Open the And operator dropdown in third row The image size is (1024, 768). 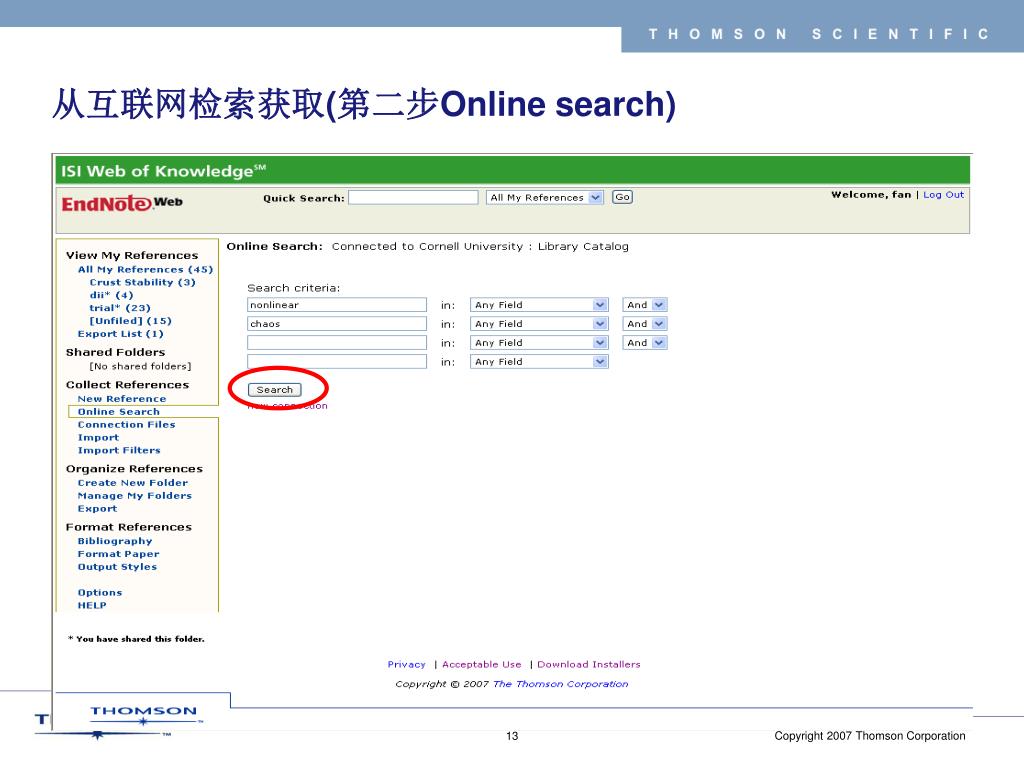pos(645,343)
